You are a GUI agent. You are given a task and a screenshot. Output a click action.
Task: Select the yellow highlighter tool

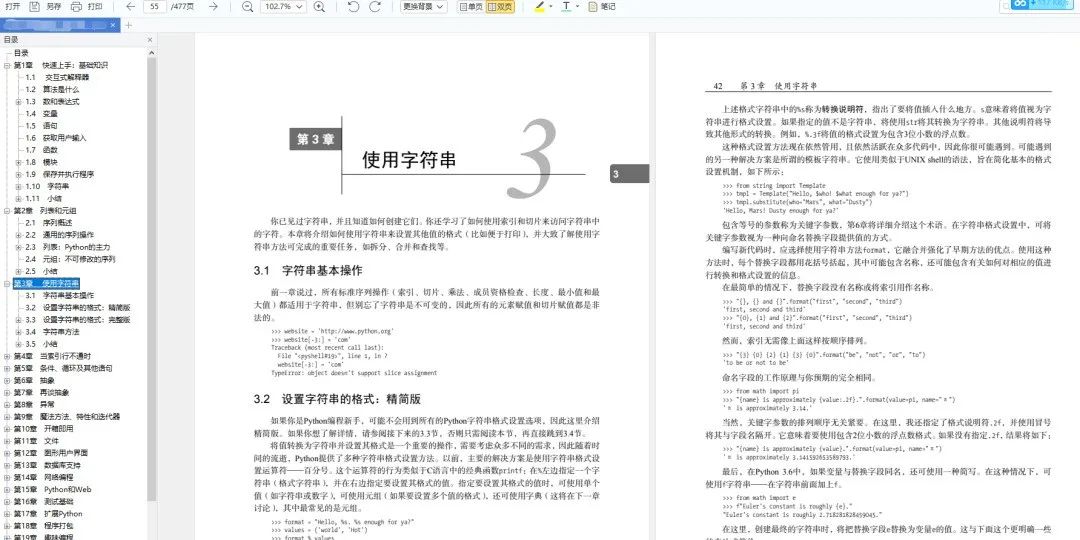[x=539, y=6]
